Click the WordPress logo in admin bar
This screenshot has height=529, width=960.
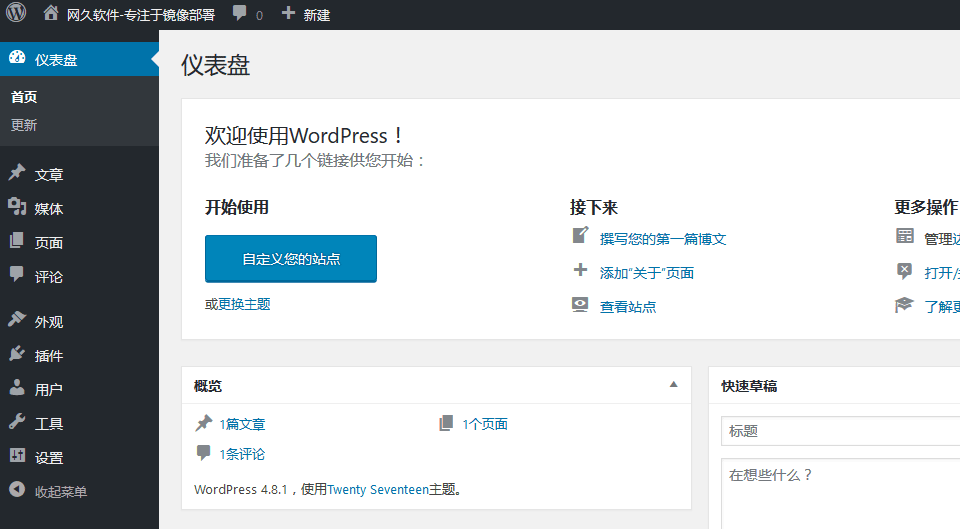tap(16, 14)
